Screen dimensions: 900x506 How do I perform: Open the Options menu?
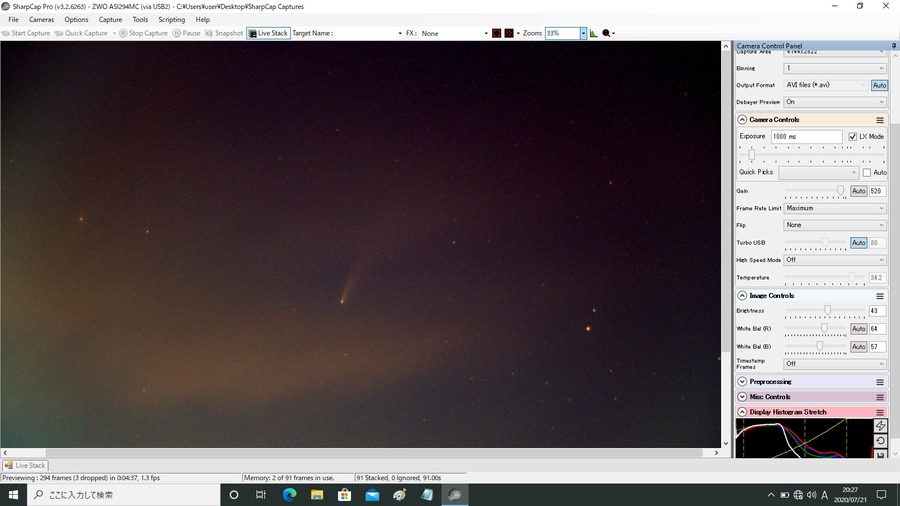(x=76, y=20)
